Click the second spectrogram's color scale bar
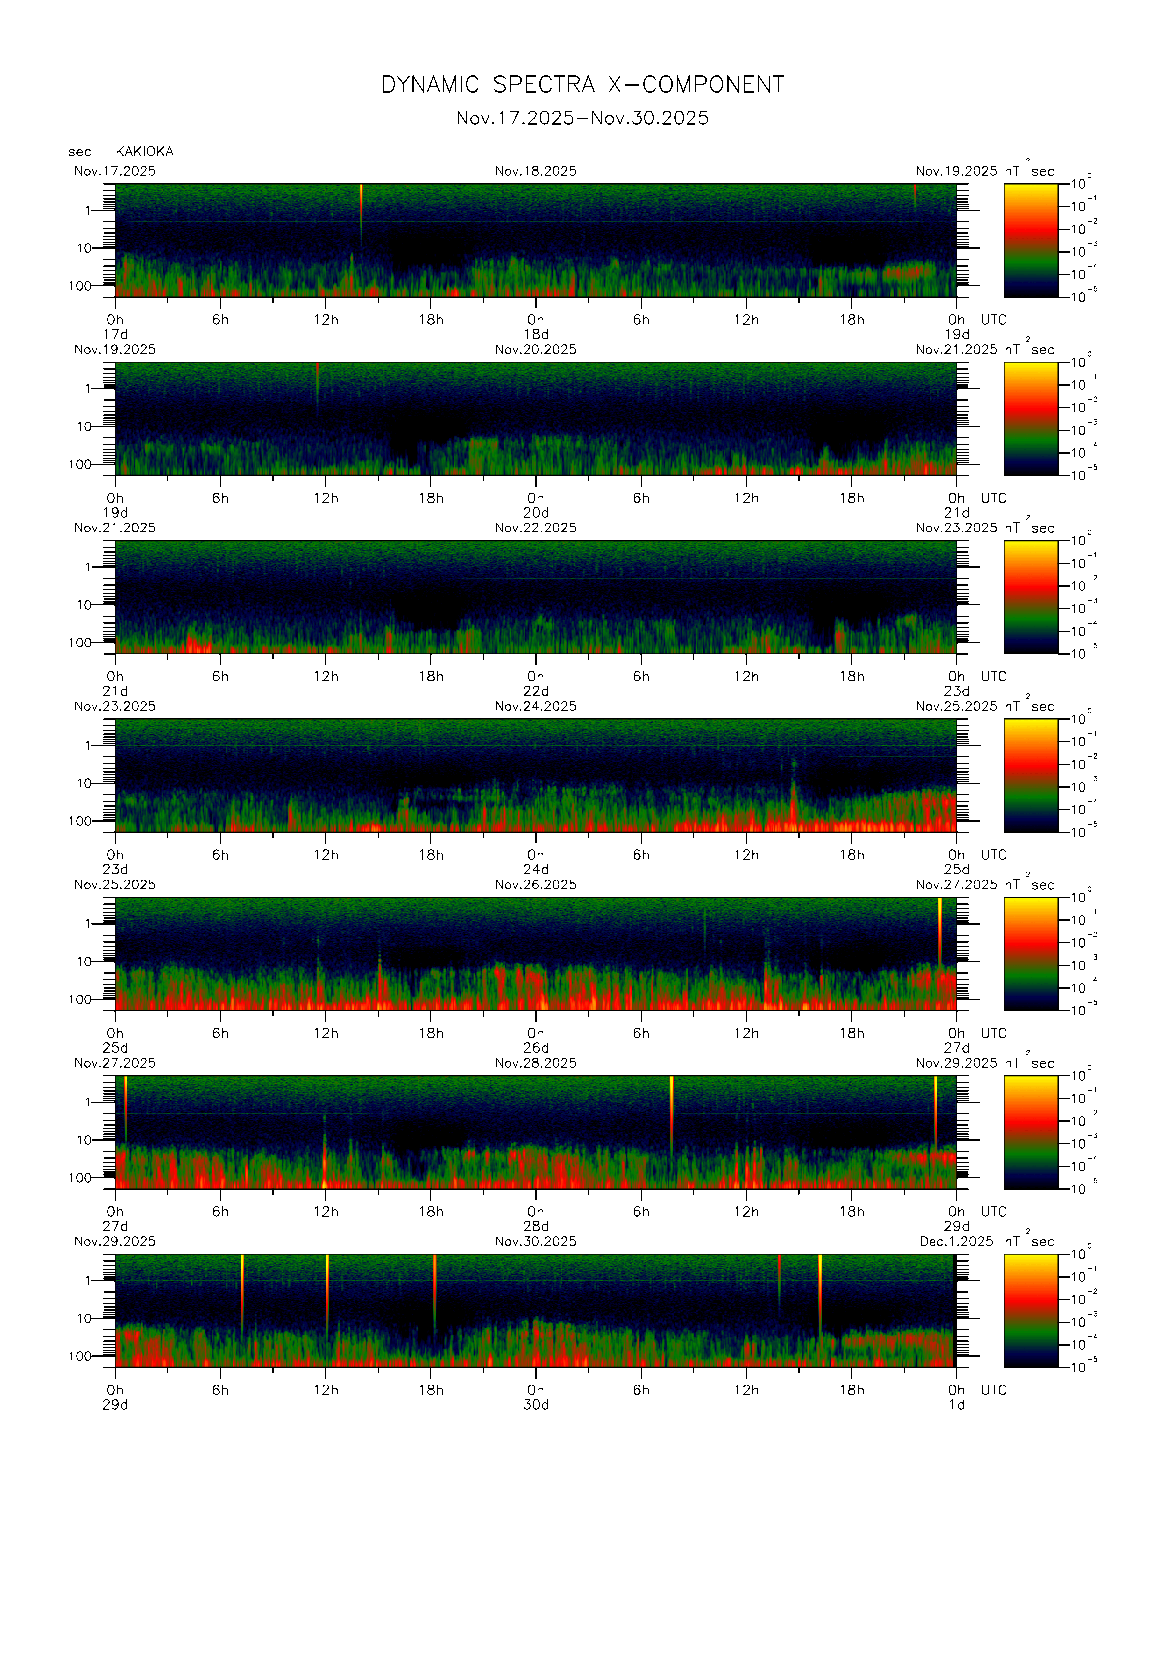The width and height of the screenshot is (1165, 1679). tap(1030, 417)
